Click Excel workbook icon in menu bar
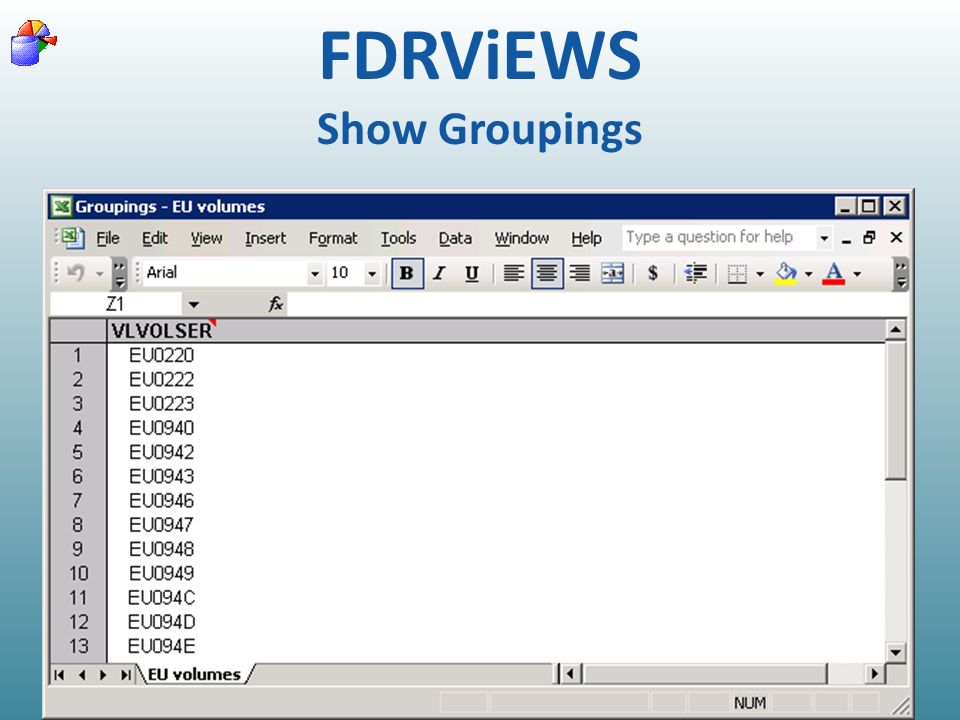Image resolution: width=960 pixels, height=720 pixels. click(x=72, y=238)
